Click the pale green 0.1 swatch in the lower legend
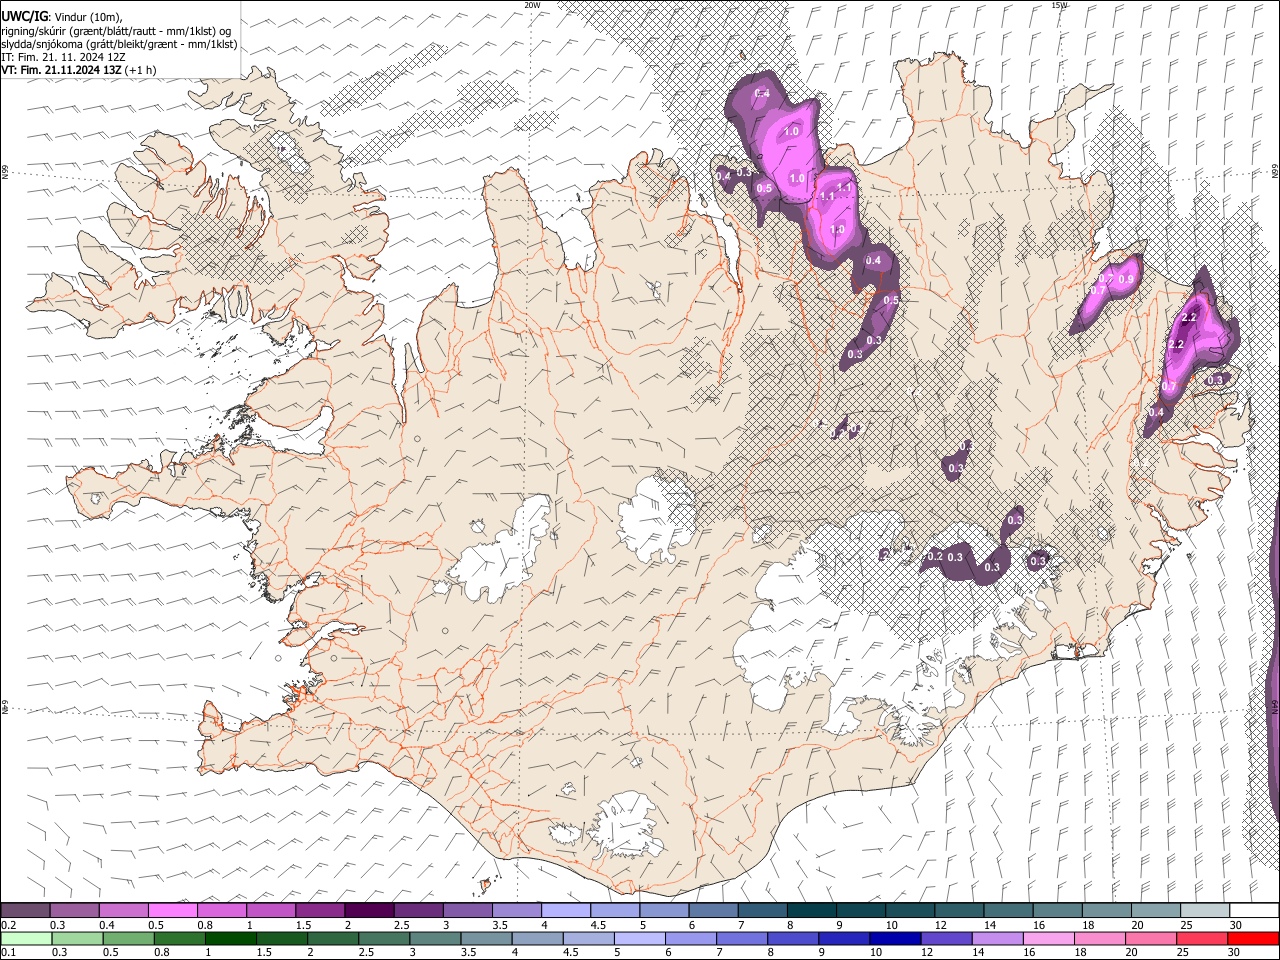Image resolution: width=1280 pixels, height=960 pixels. pyautogui.click(x=27, y=939)
